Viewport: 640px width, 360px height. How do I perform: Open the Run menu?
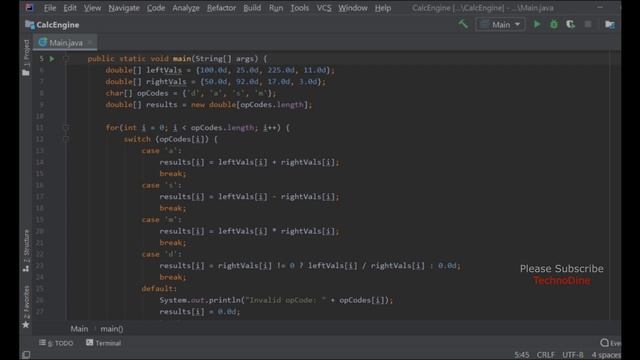276,8
